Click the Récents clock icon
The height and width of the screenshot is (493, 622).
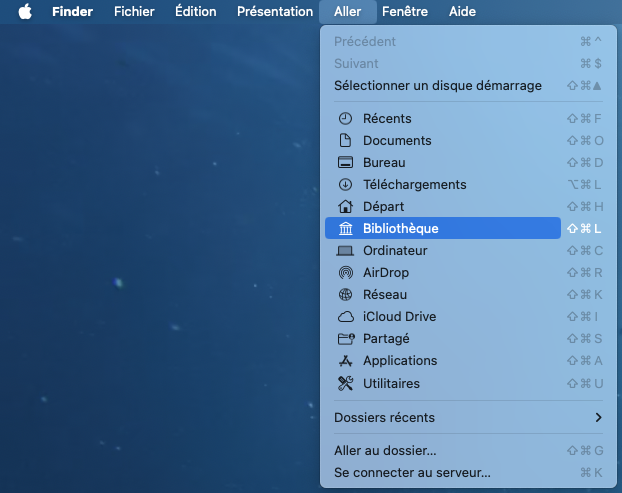pos(345,119)
